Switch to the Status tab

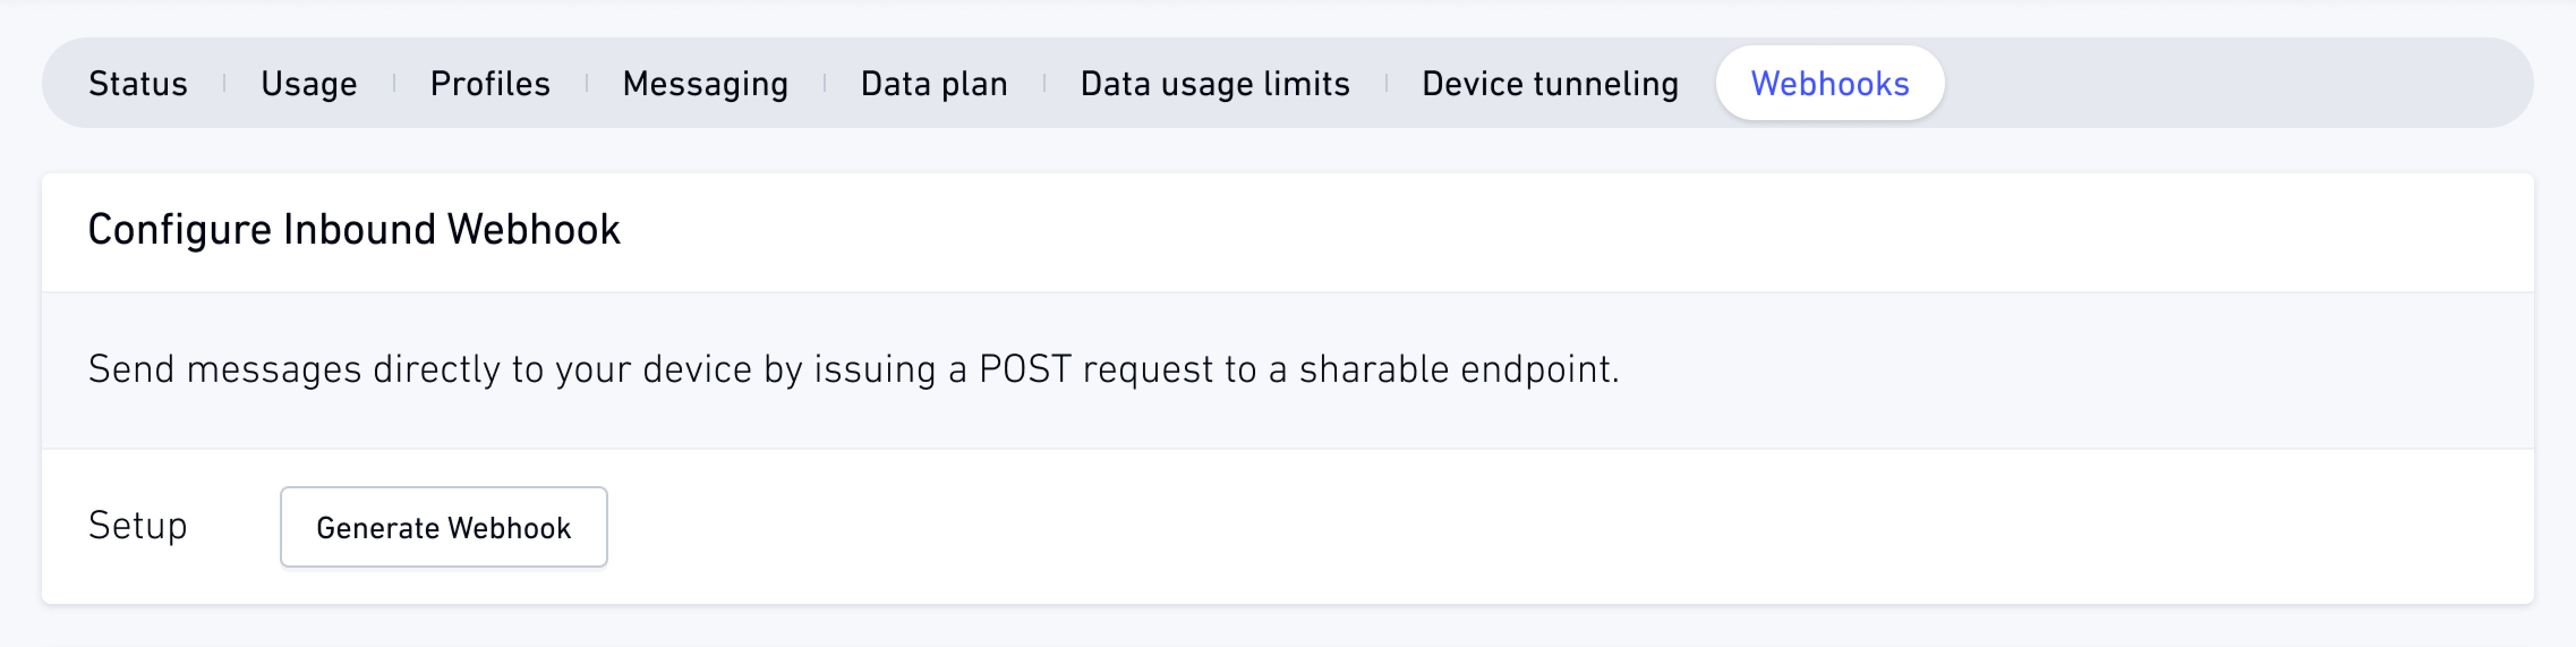pyautogui.click(x=138, y=83)
